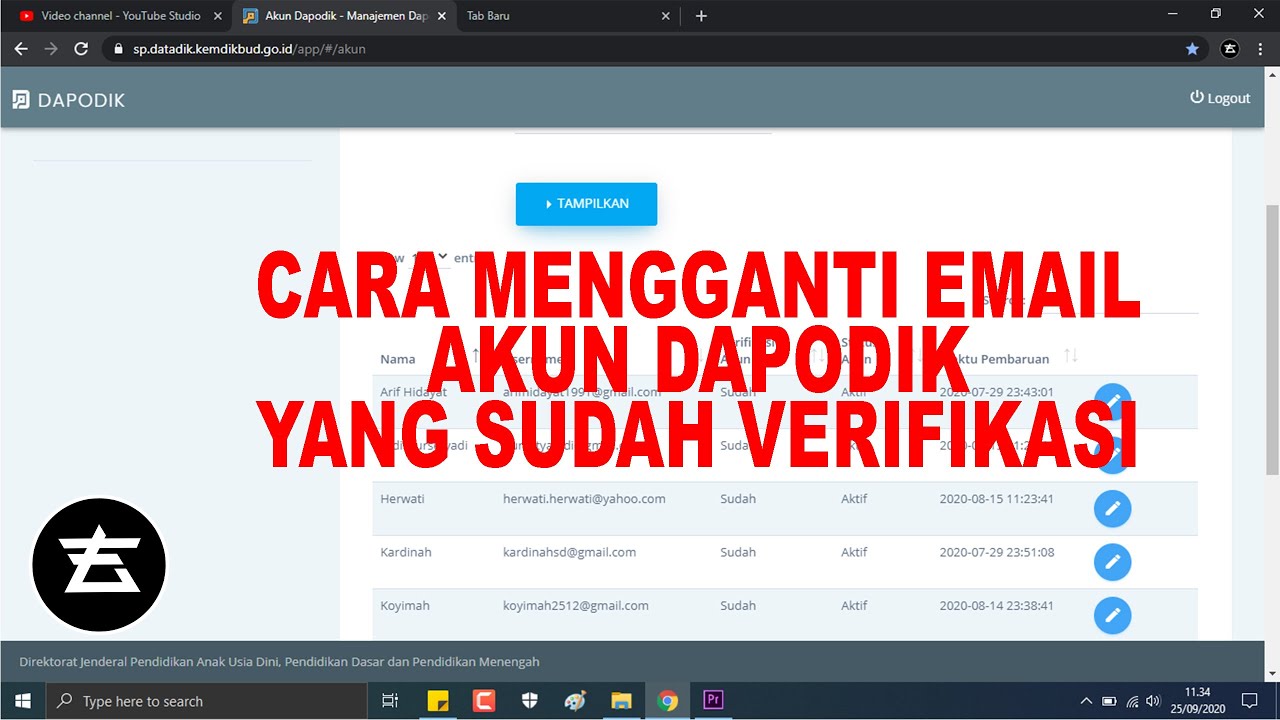This screenshot has height=720, width=1280.
Task: Click the name Herwati in the table
Action: tap(402, 498)
